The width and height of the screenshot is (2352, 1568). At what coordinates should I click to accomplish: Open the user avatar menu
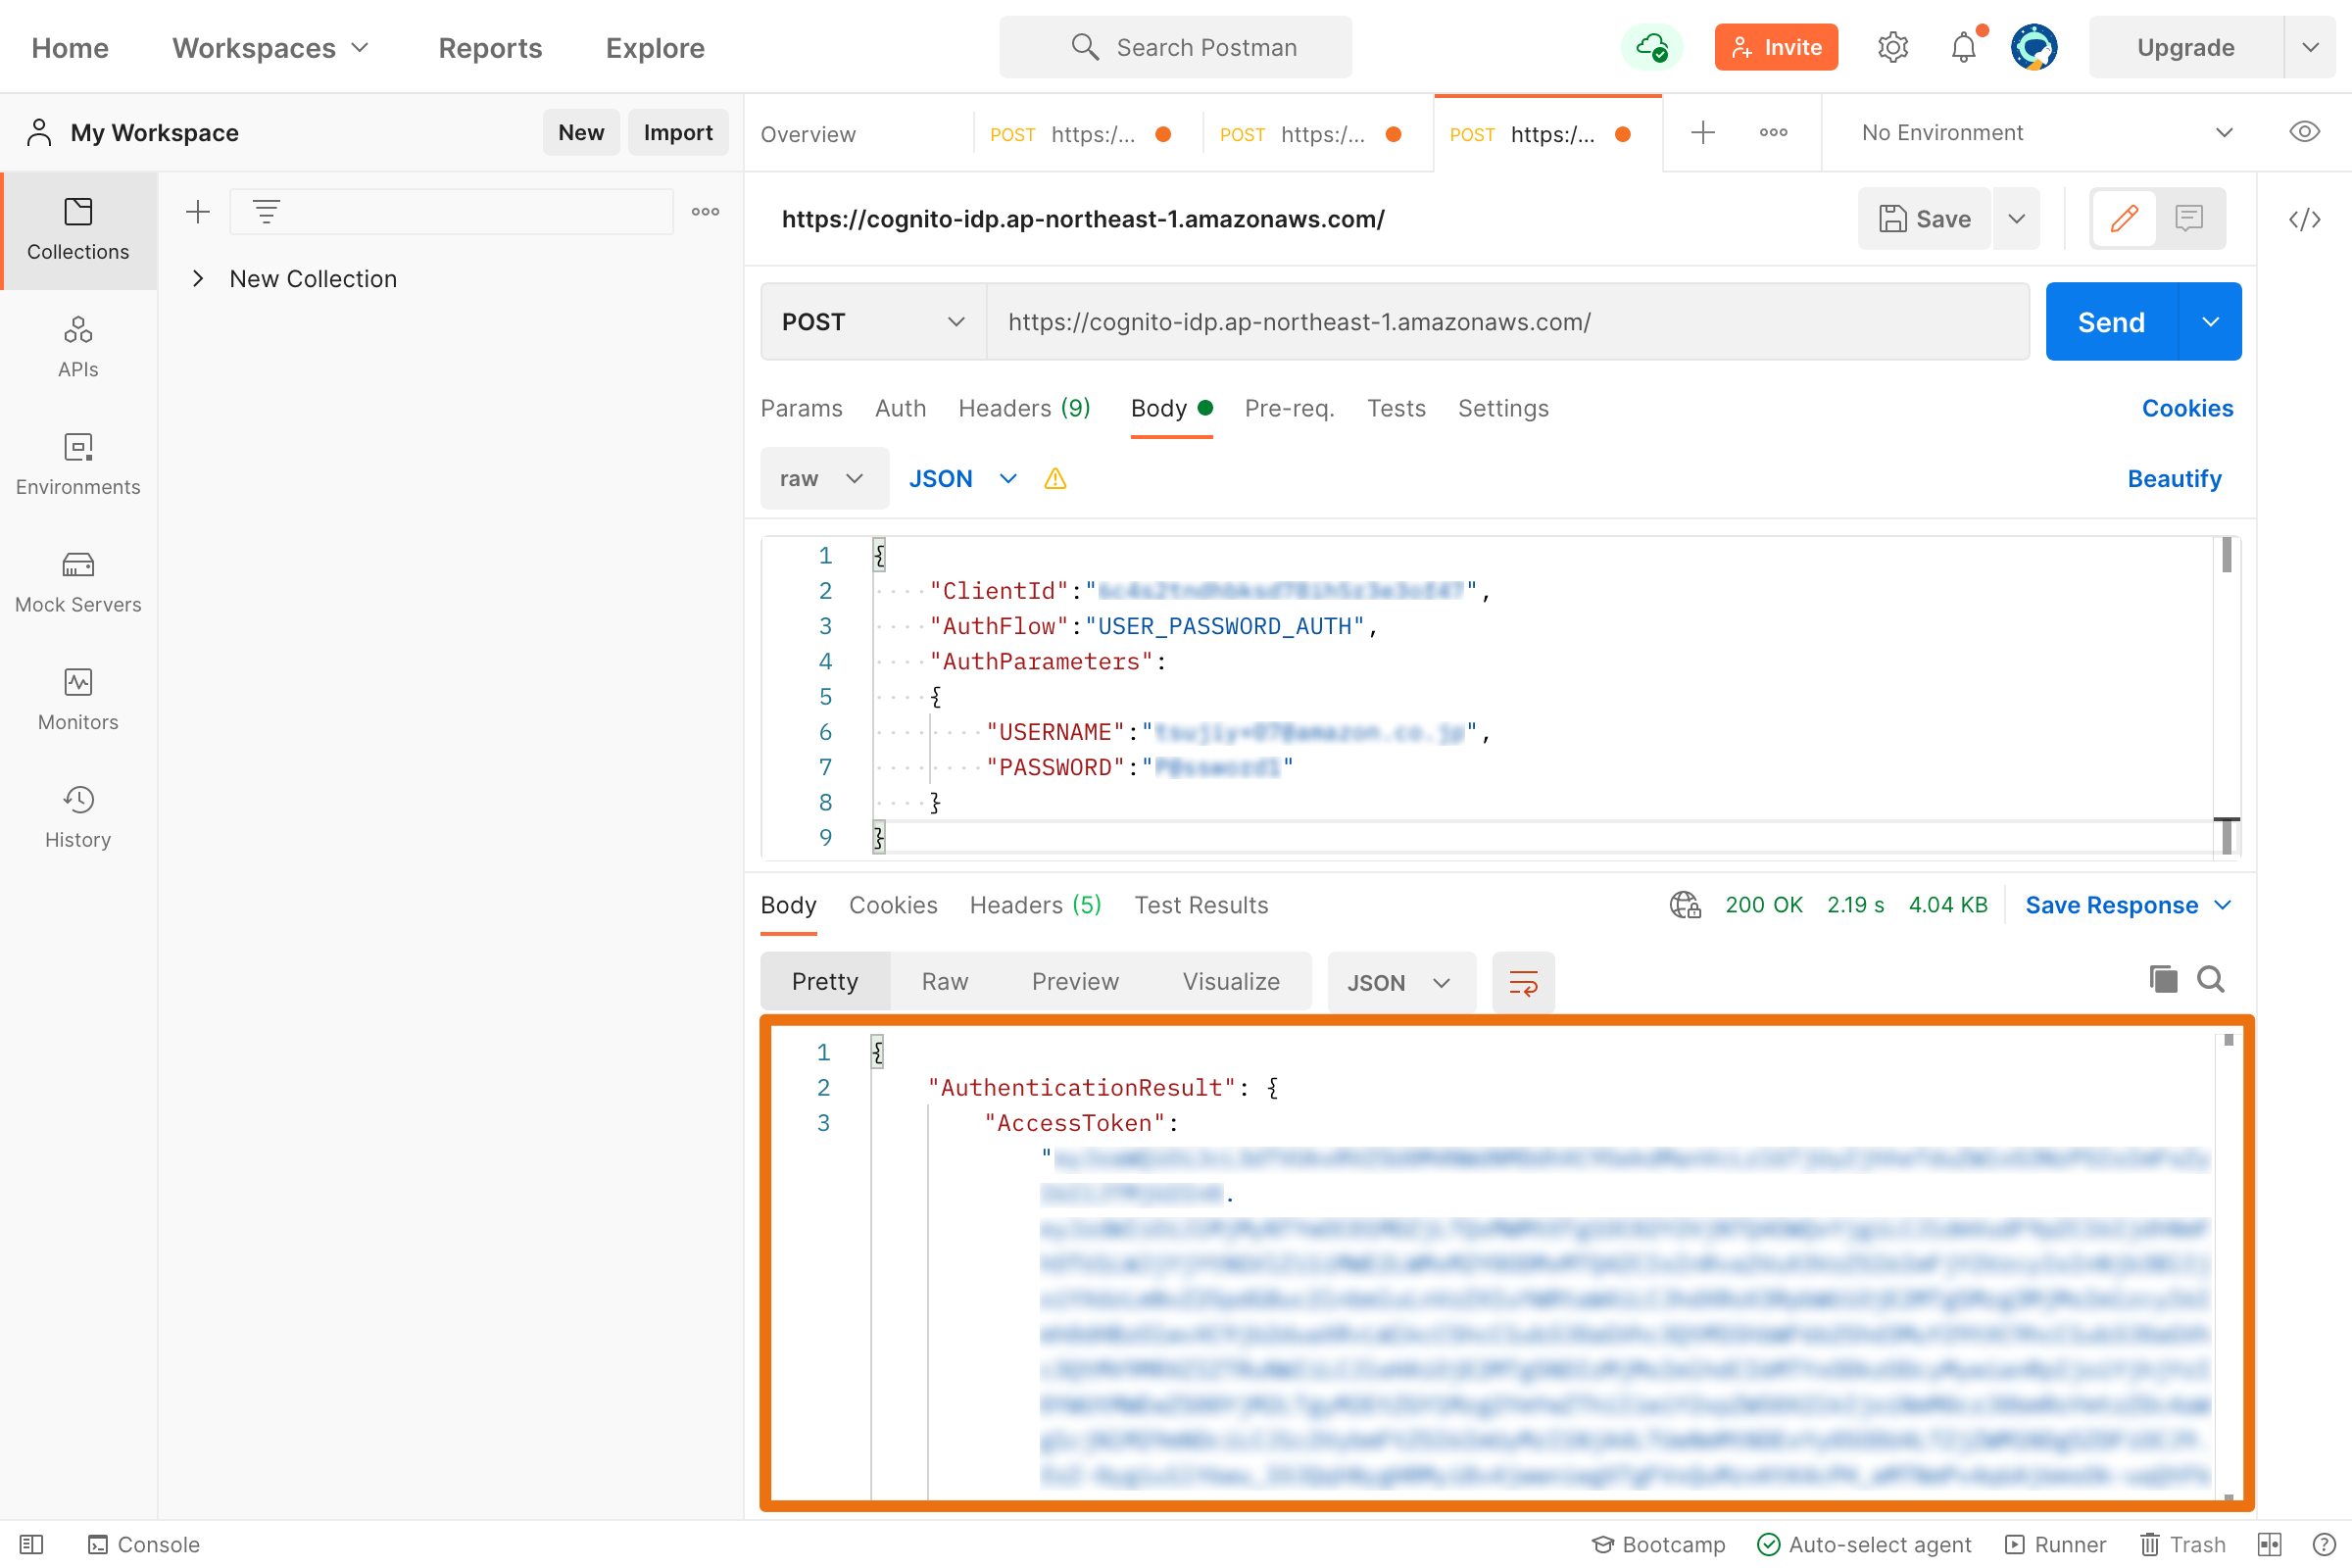pyautogui.click(x=2034, y=47)
